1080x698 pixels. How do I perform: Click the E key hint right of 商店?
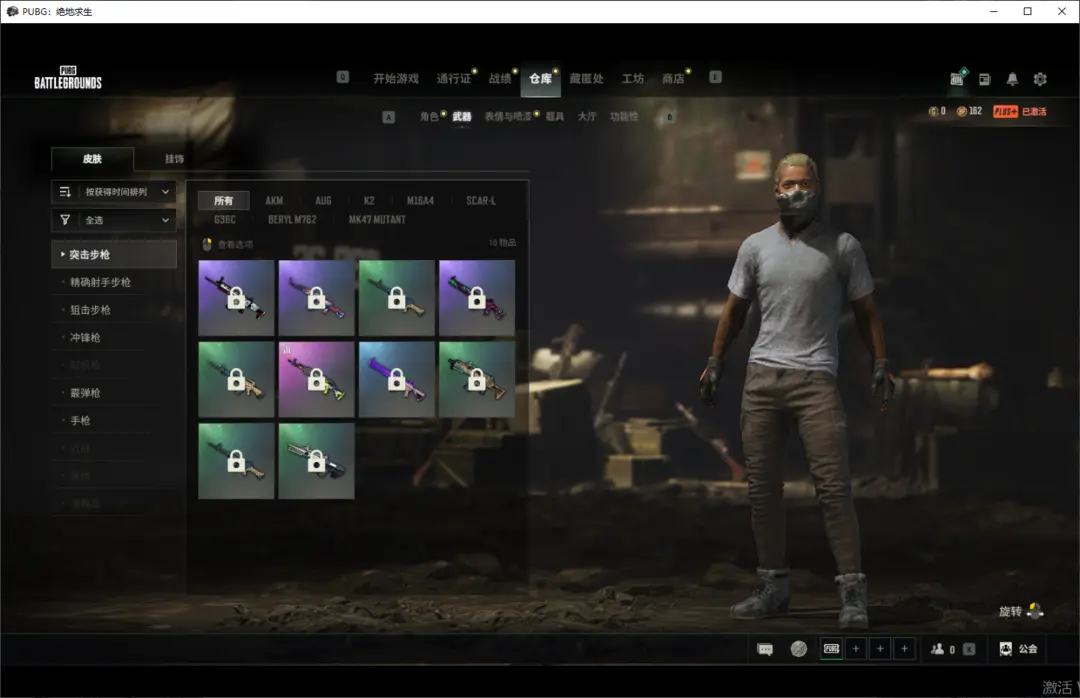716,77
